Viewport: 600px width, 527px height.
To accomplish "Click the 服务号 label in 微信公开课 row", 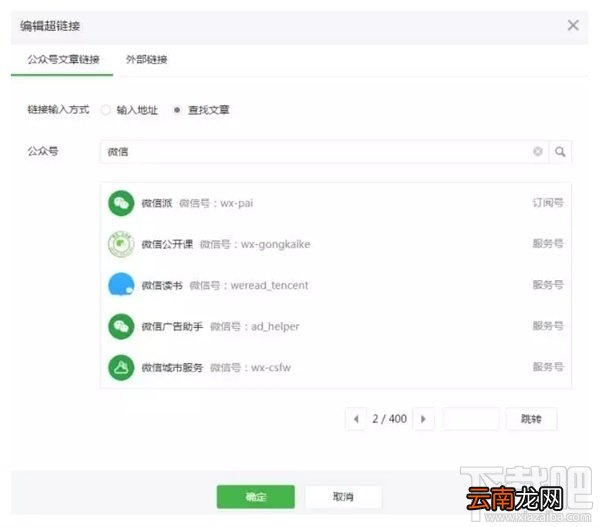I will coord(548,243).
